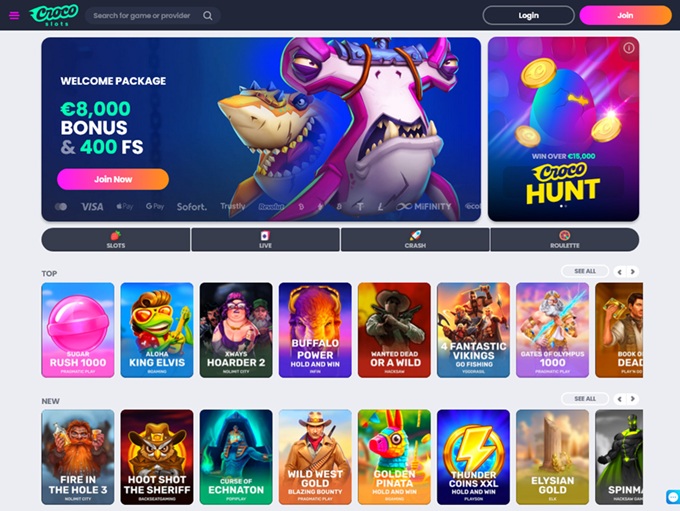Image resolution: width=680 pixels, height=511 pixels.
Task: Show next Top games with right arrow
Action: [633, 272]
